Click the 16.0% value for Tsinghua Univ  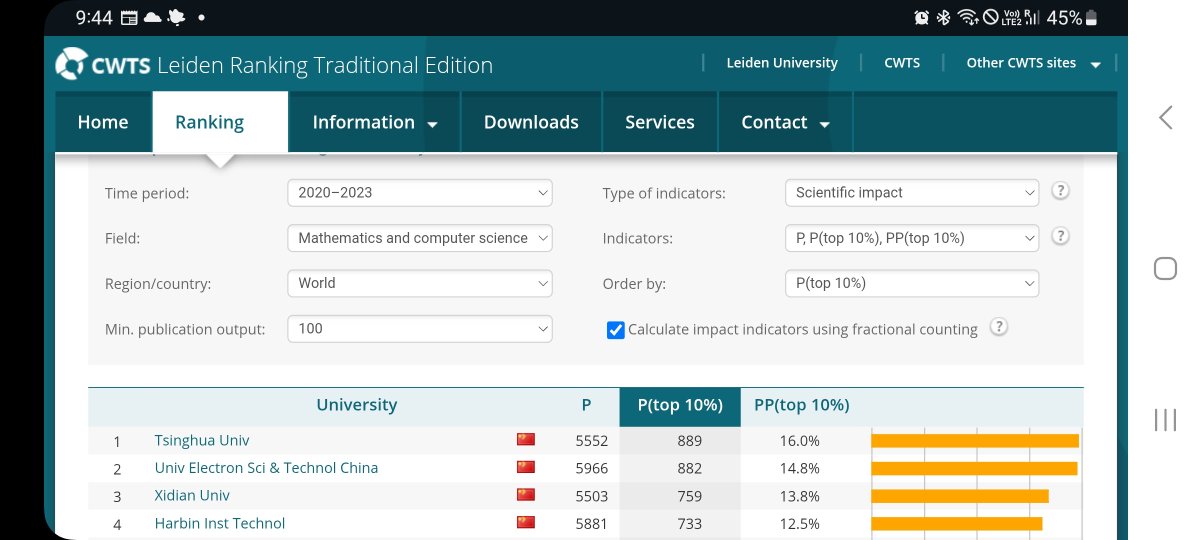(x=800, y=440)
